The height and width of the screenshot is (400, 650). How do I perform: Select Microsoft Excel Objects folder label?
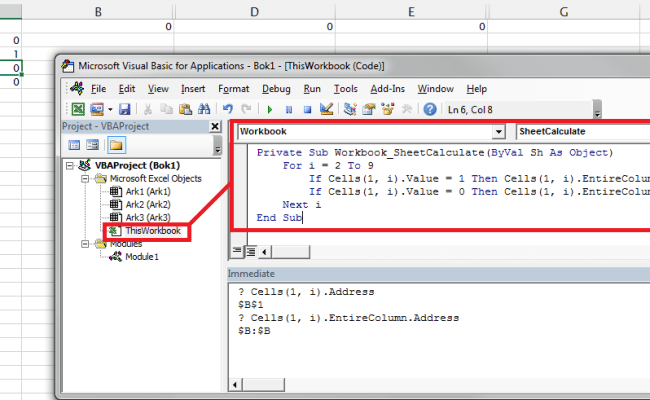click(155, 179)
